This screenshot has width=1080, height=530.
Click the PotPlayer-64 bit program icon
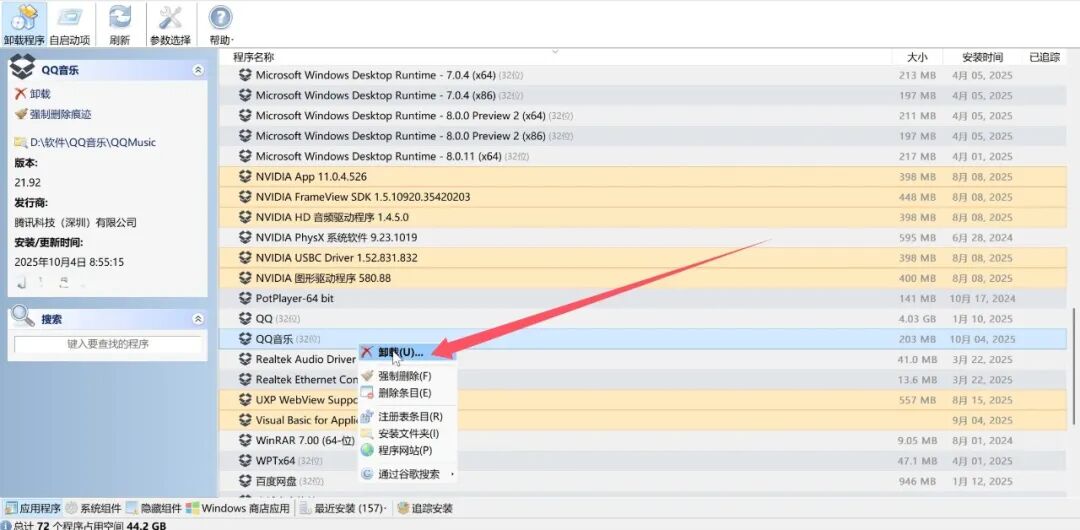[x=245, y=298]
